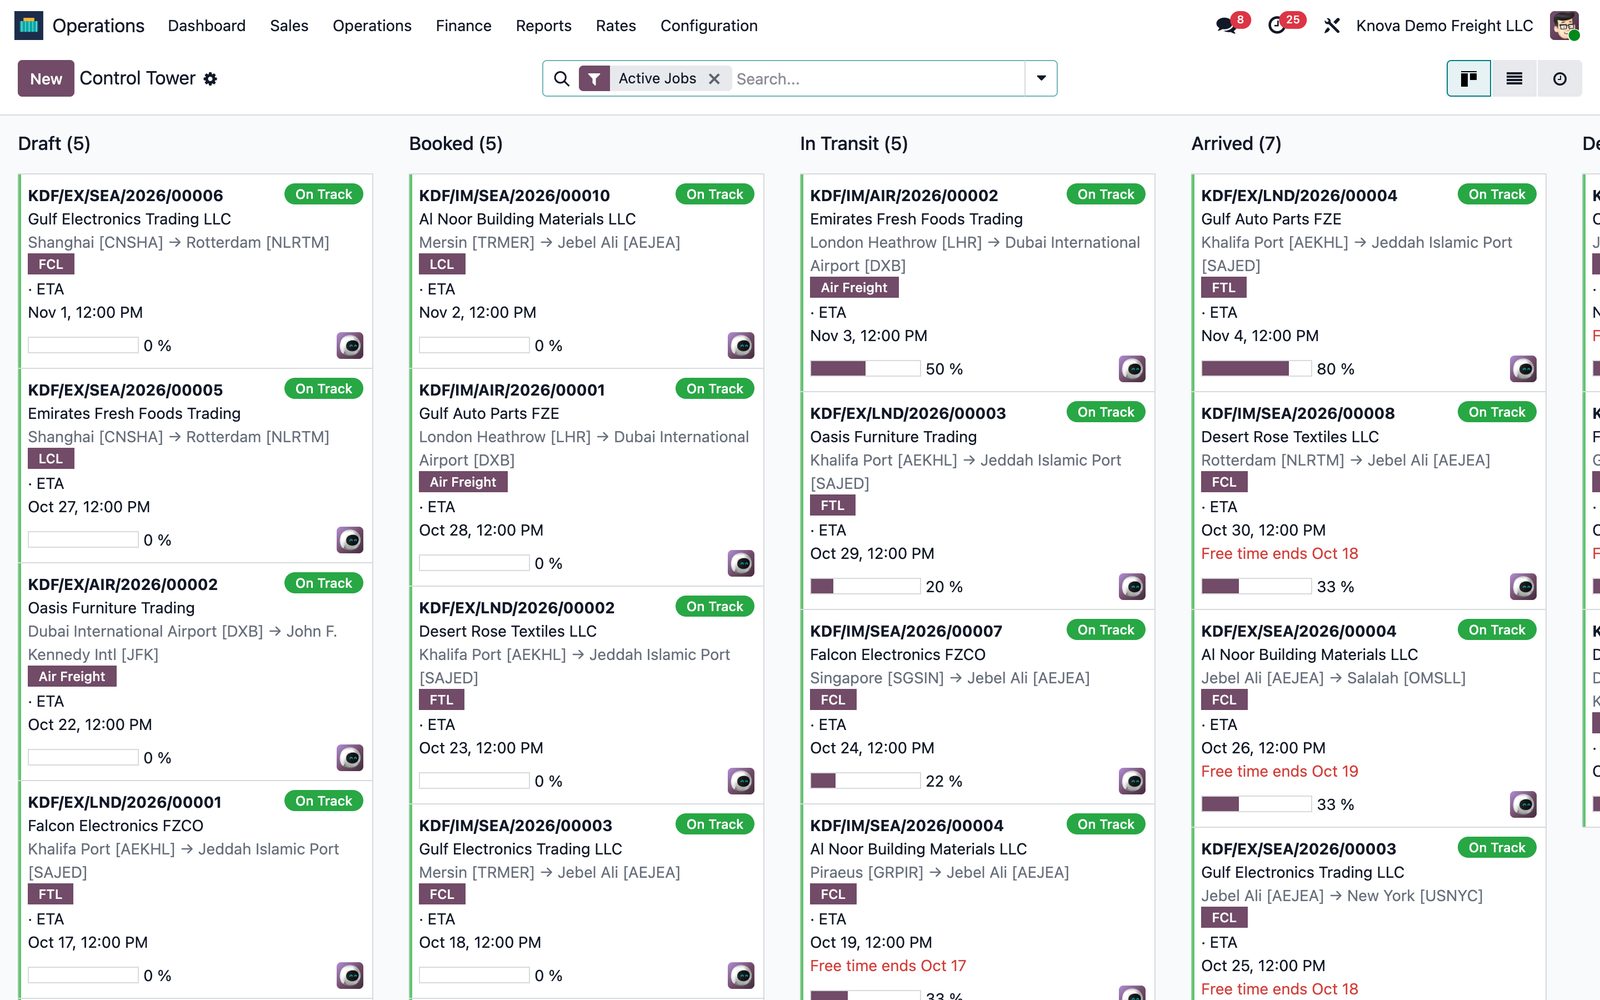The image size is (1600, 1000).
Task: Click avatar on job KDF/EX/LND/2026/00002
Action: point(741,781)
